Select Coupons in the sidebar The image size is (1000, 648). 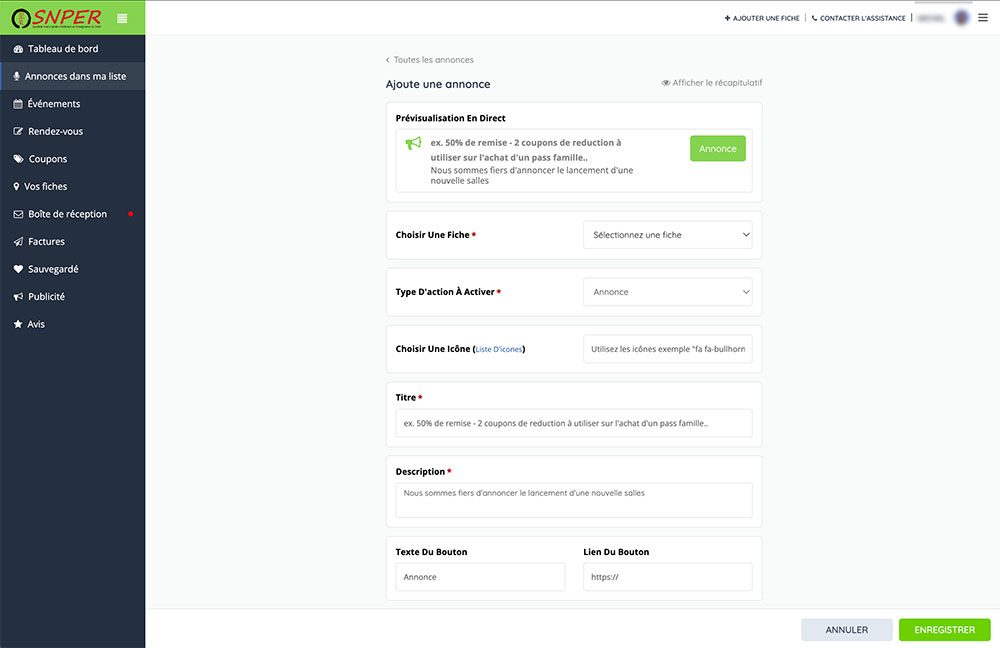[x=48, y=159]
